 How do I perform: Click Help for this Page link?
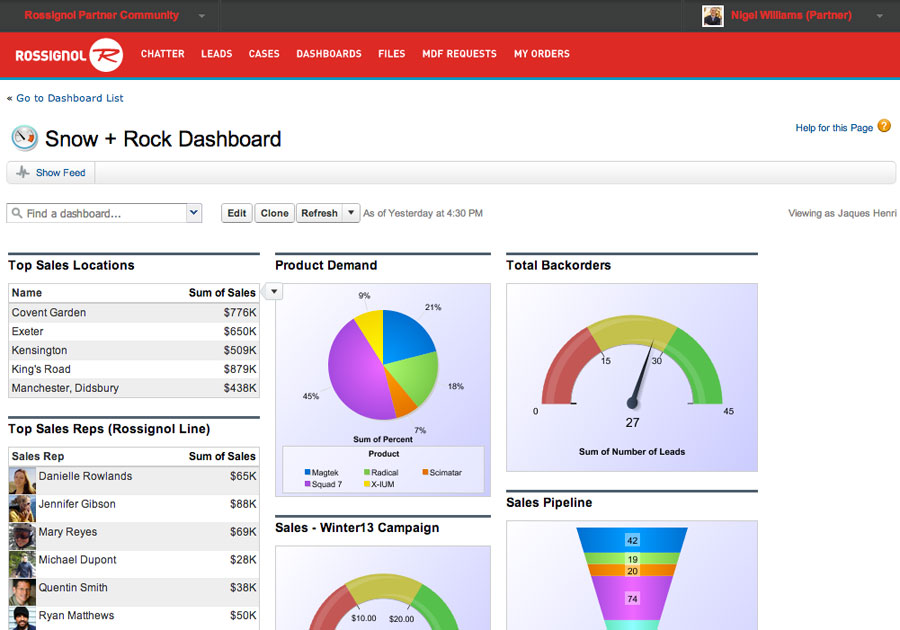coord(834,127)
